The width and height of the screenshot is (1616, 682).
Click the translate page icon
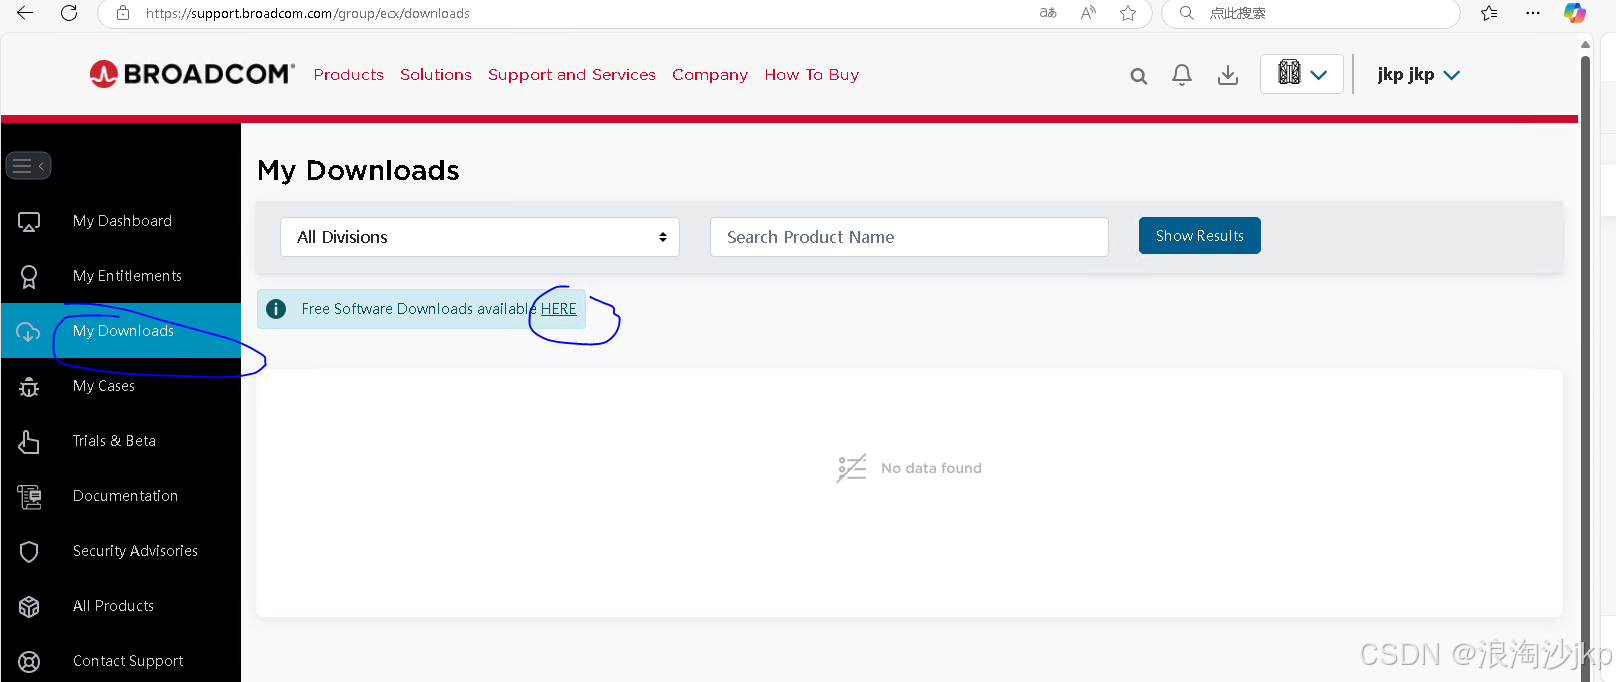pos(1048,13)
